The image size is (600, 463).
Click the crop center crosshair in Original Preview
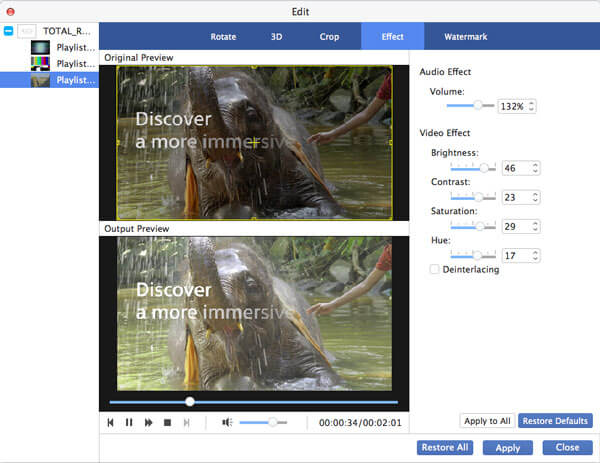(254, 143)
